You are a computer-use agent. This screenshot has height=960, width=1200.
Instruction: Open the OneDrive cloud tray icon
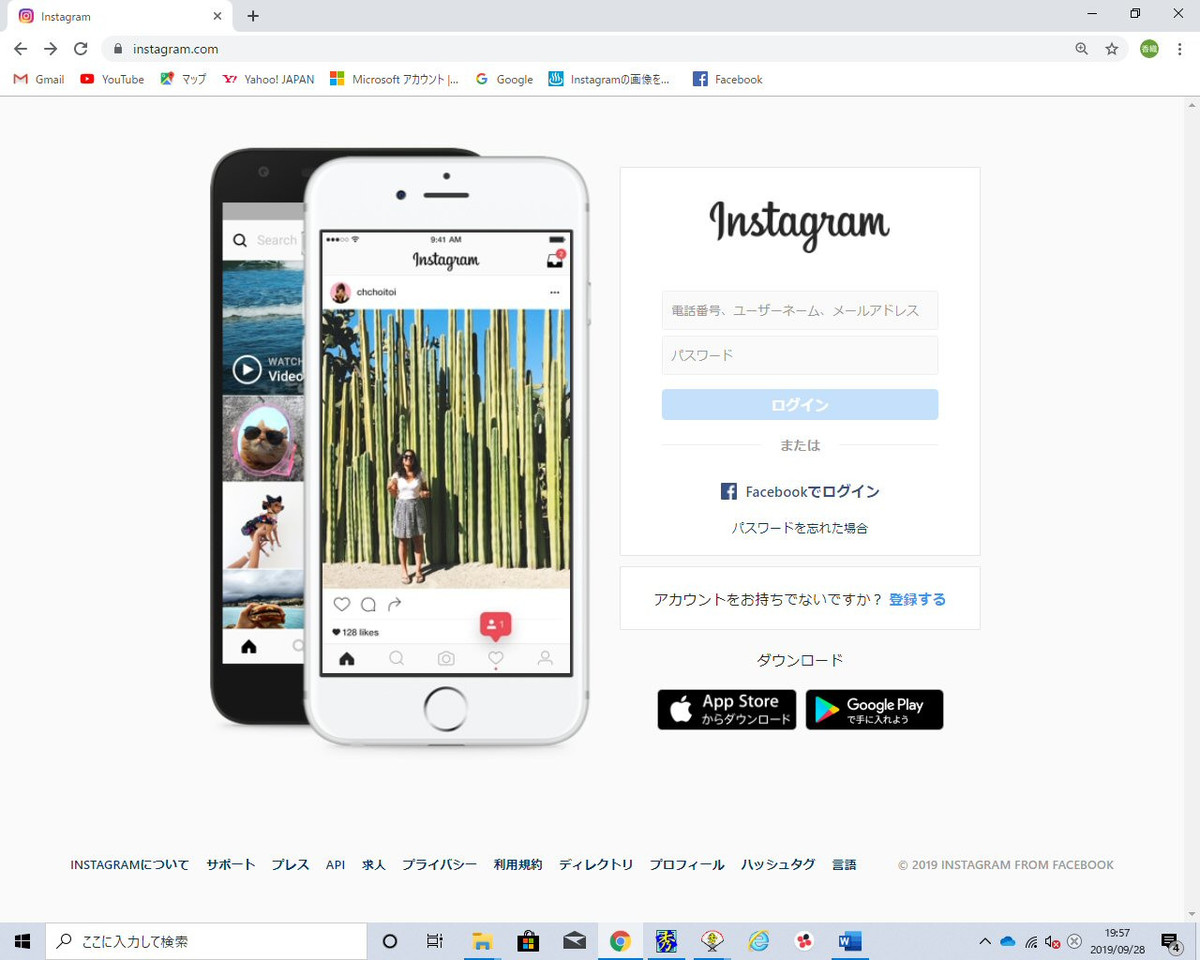point(1008,941)
